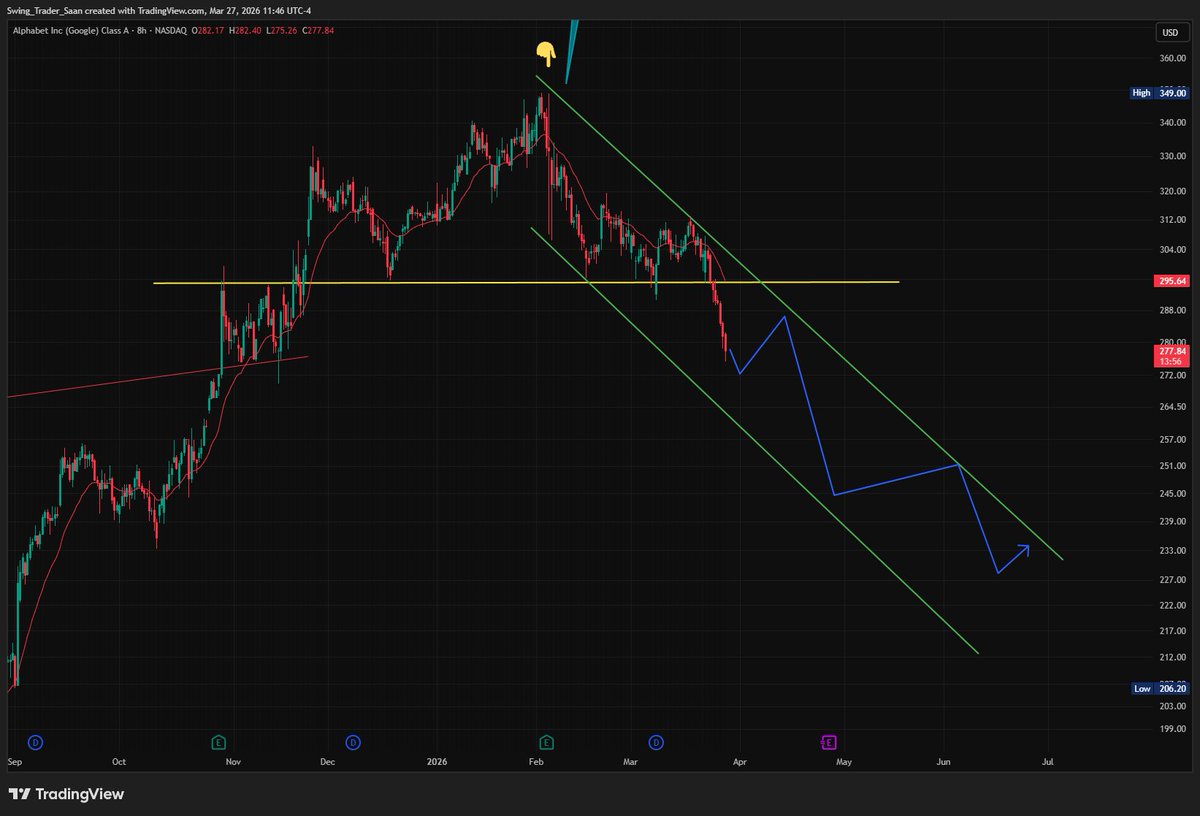Click the 330.00 price axis label

click(1172, 157)
